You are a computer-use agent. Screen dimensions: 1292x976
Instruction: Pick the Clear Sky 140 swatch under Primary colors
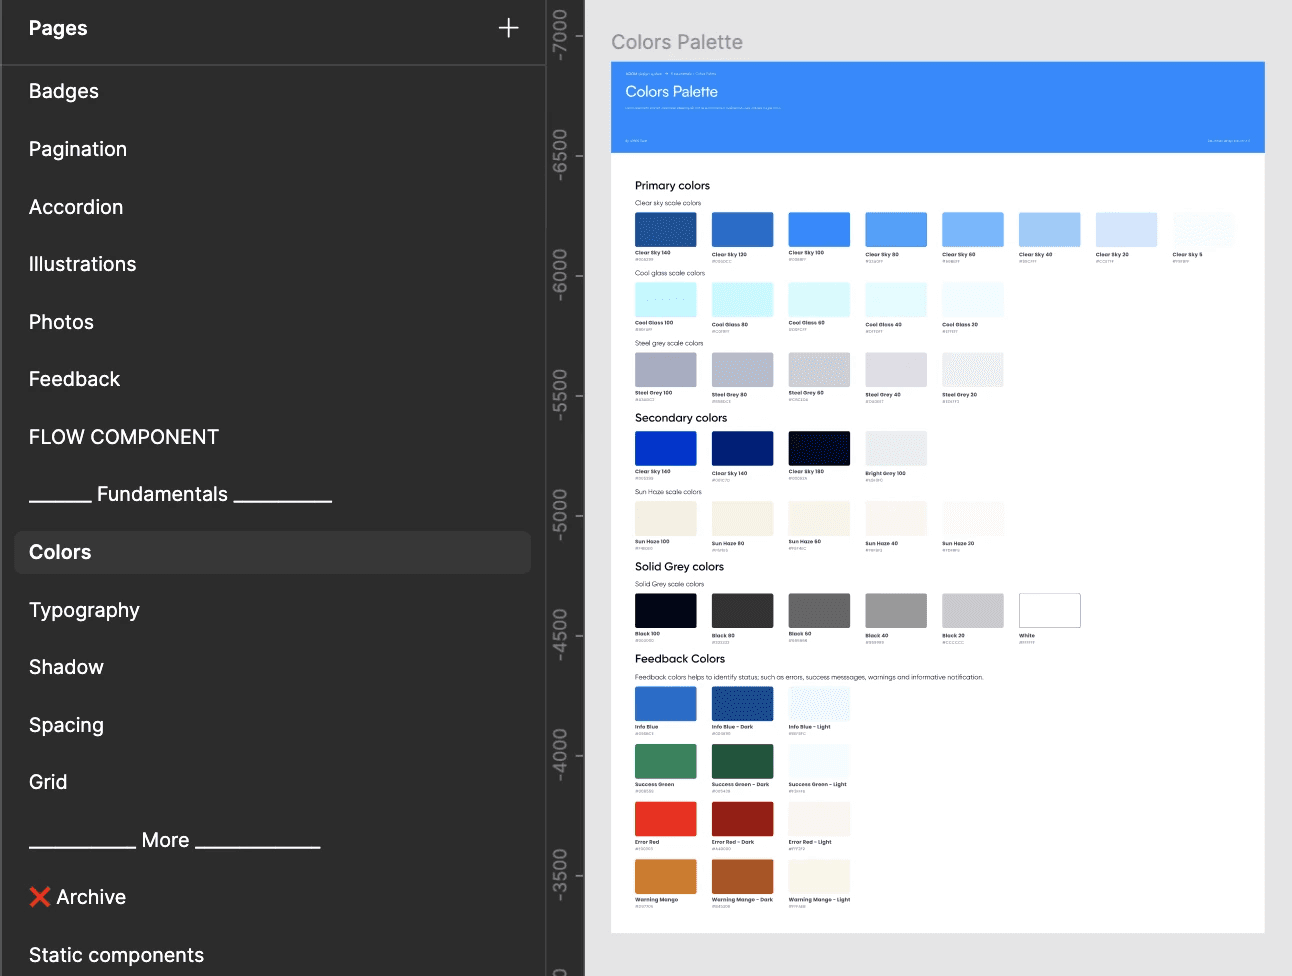pos(666,229)
